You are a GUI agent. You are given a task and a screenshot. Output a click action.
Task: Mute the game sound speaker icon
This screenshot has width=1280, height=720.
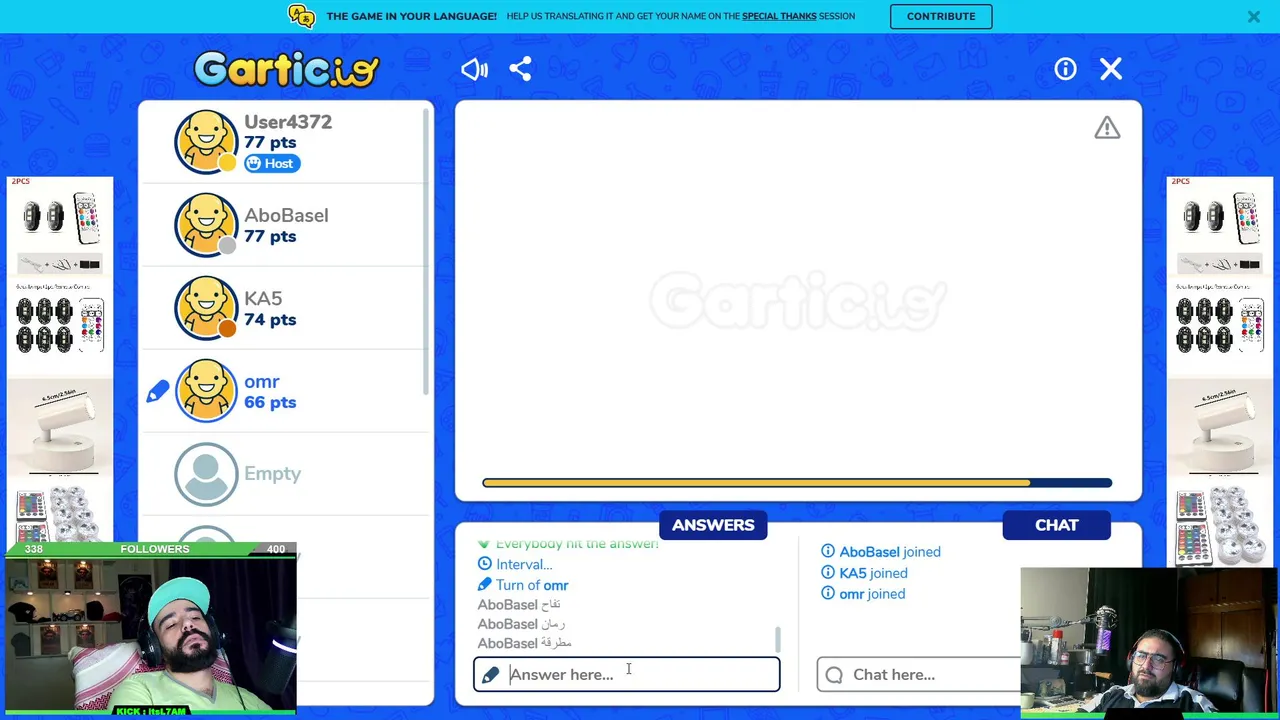pyautogui.click(x=474, y=69)
